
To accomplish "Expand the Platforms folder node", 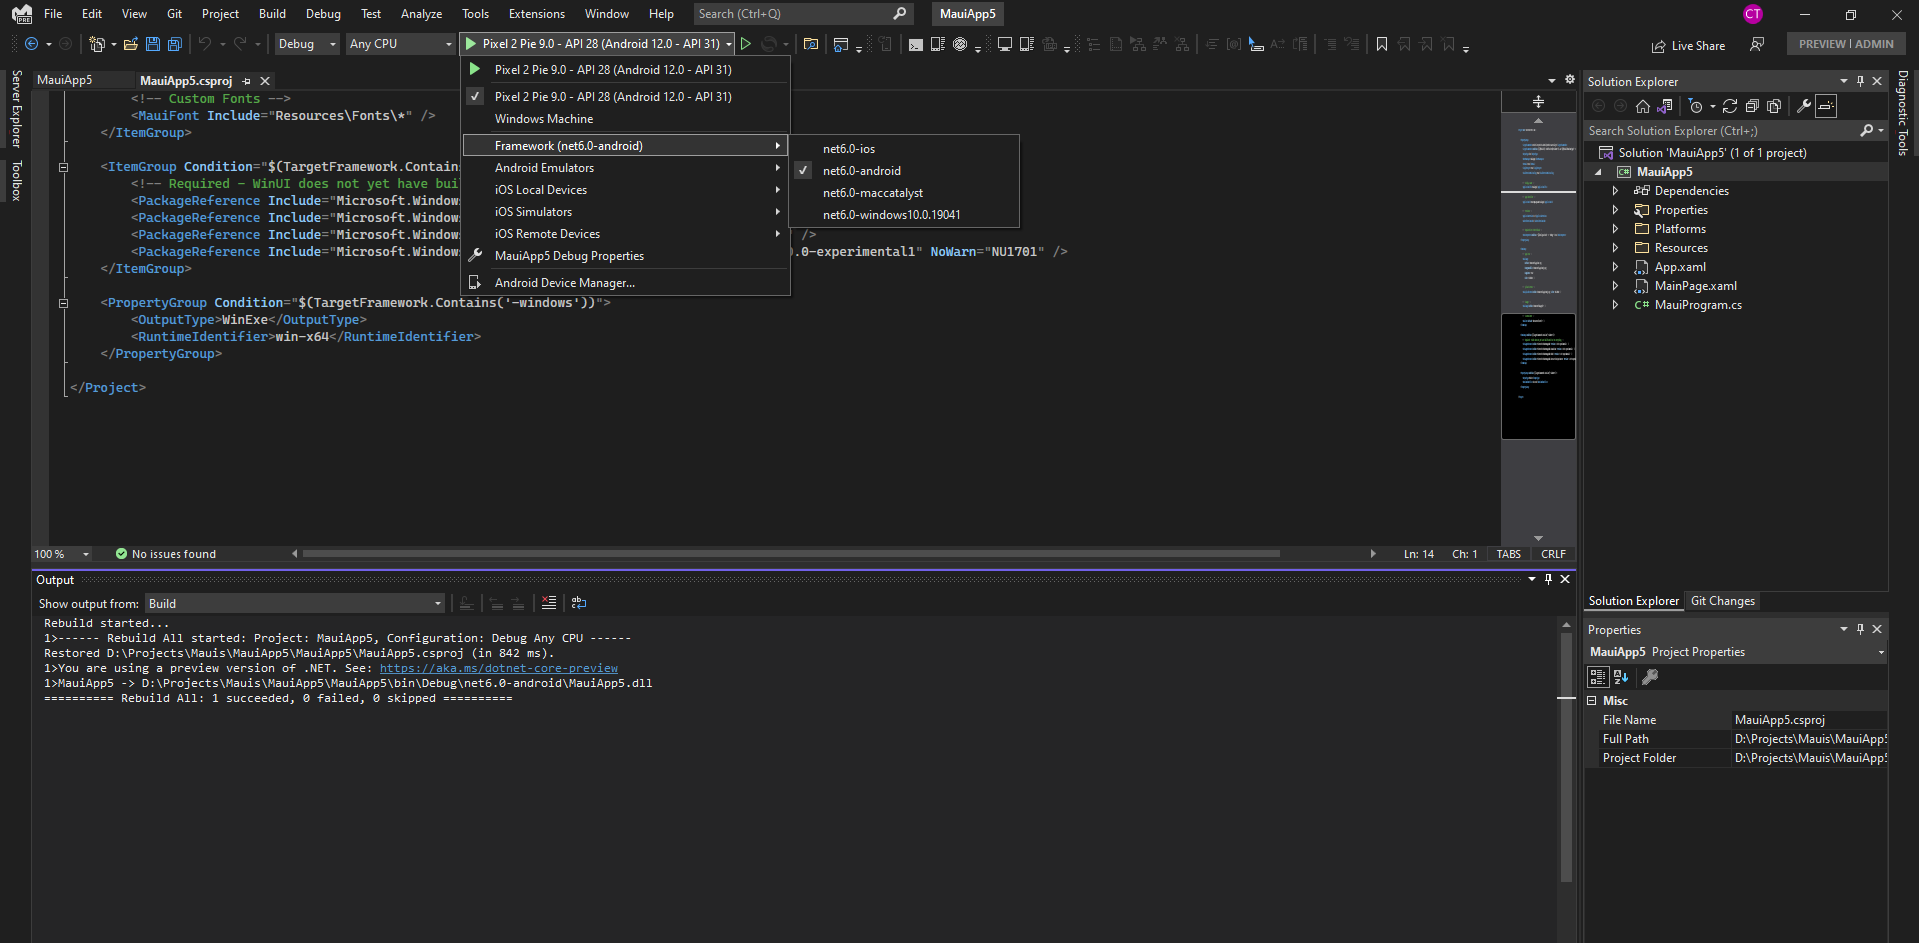I will click(1615, 229).
